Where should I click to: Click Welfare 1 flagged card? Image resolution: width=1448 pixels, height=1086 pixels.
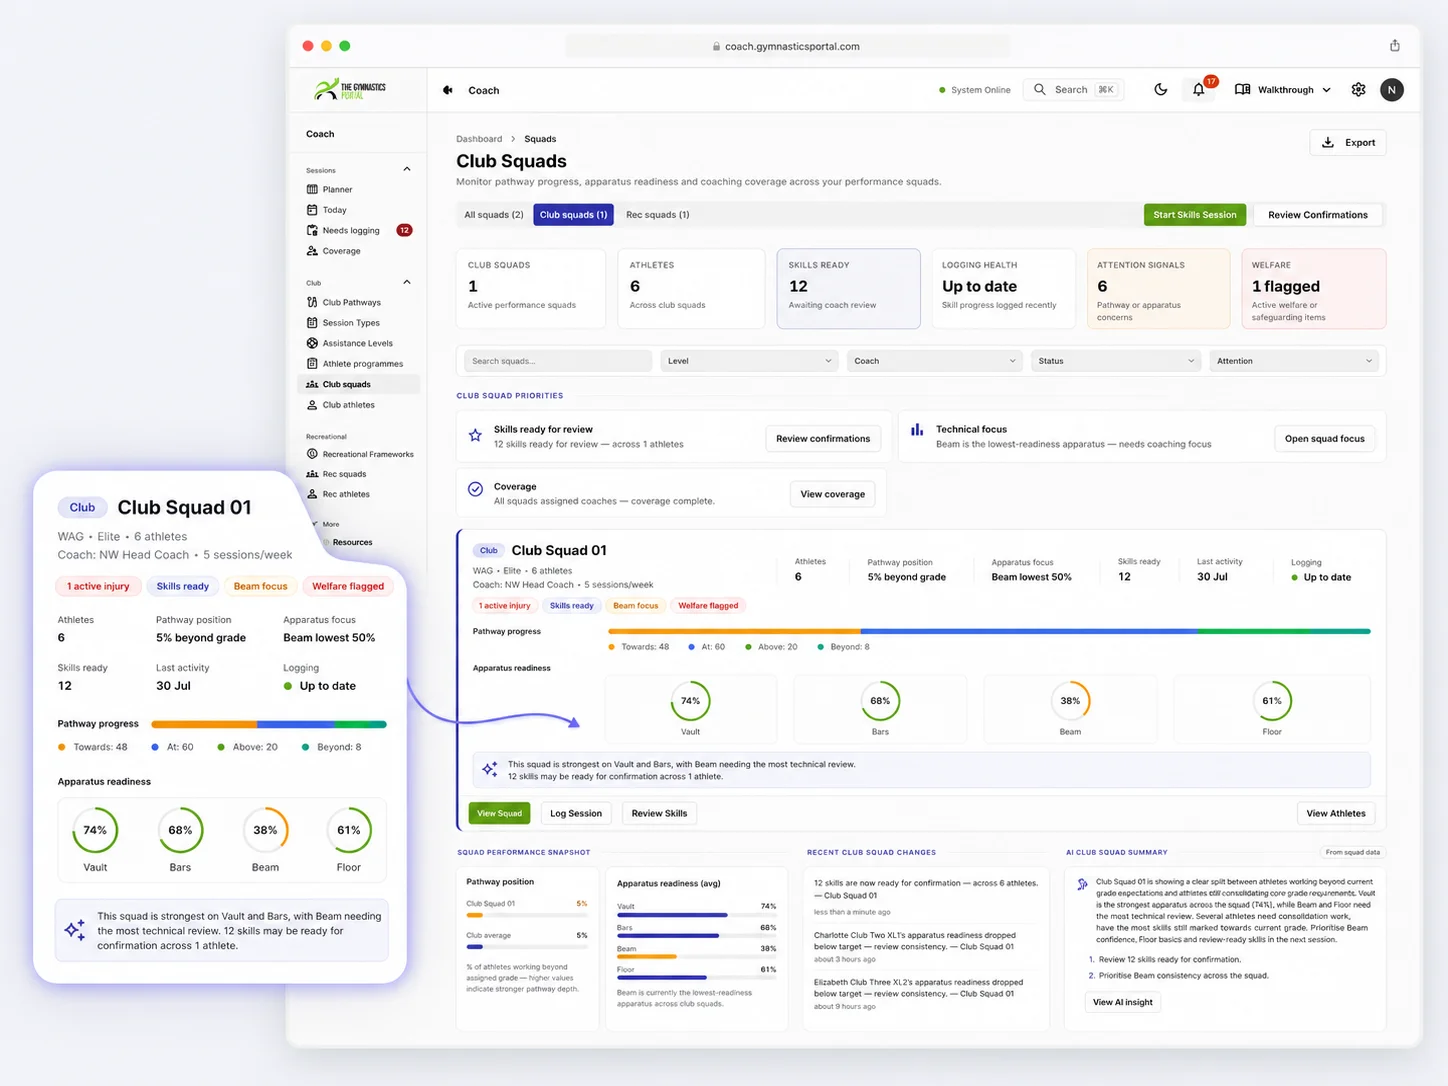point(1313,288)
